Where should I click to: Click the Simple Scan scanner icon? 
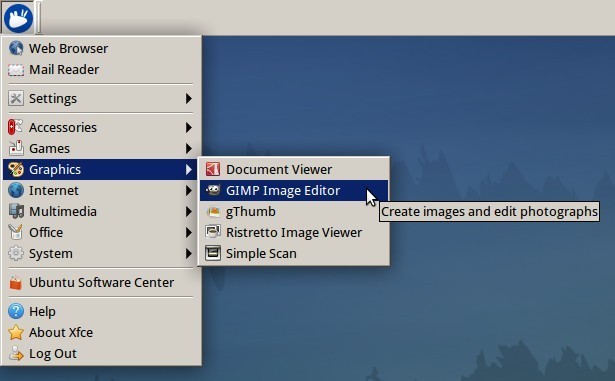point(213,253)
